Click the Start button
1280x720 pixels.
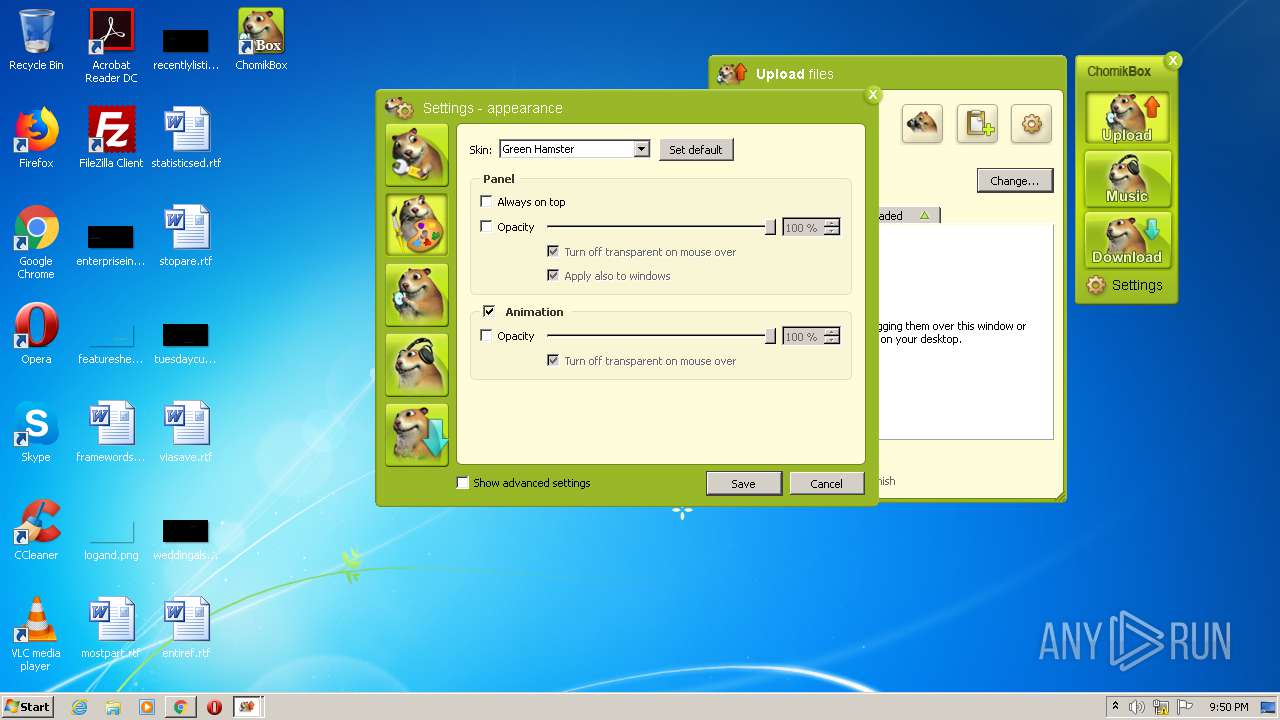pos(28,707)
